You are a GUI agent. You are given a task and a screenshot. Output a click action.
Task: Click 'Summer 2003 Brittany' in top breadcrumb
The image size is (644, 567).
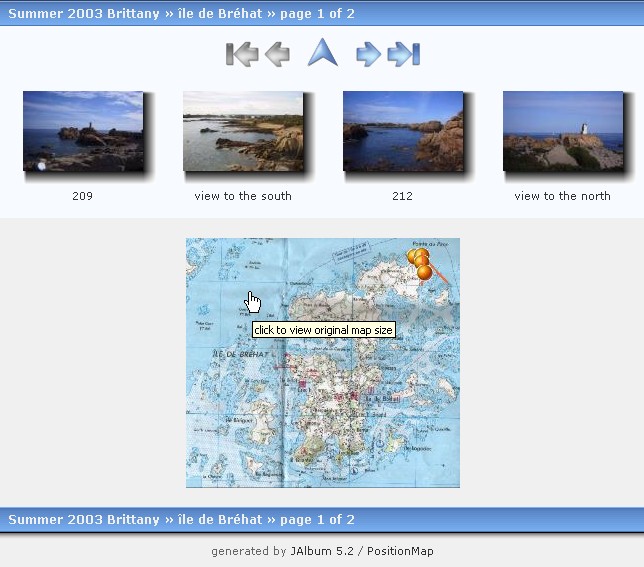(x=84, y=14)
